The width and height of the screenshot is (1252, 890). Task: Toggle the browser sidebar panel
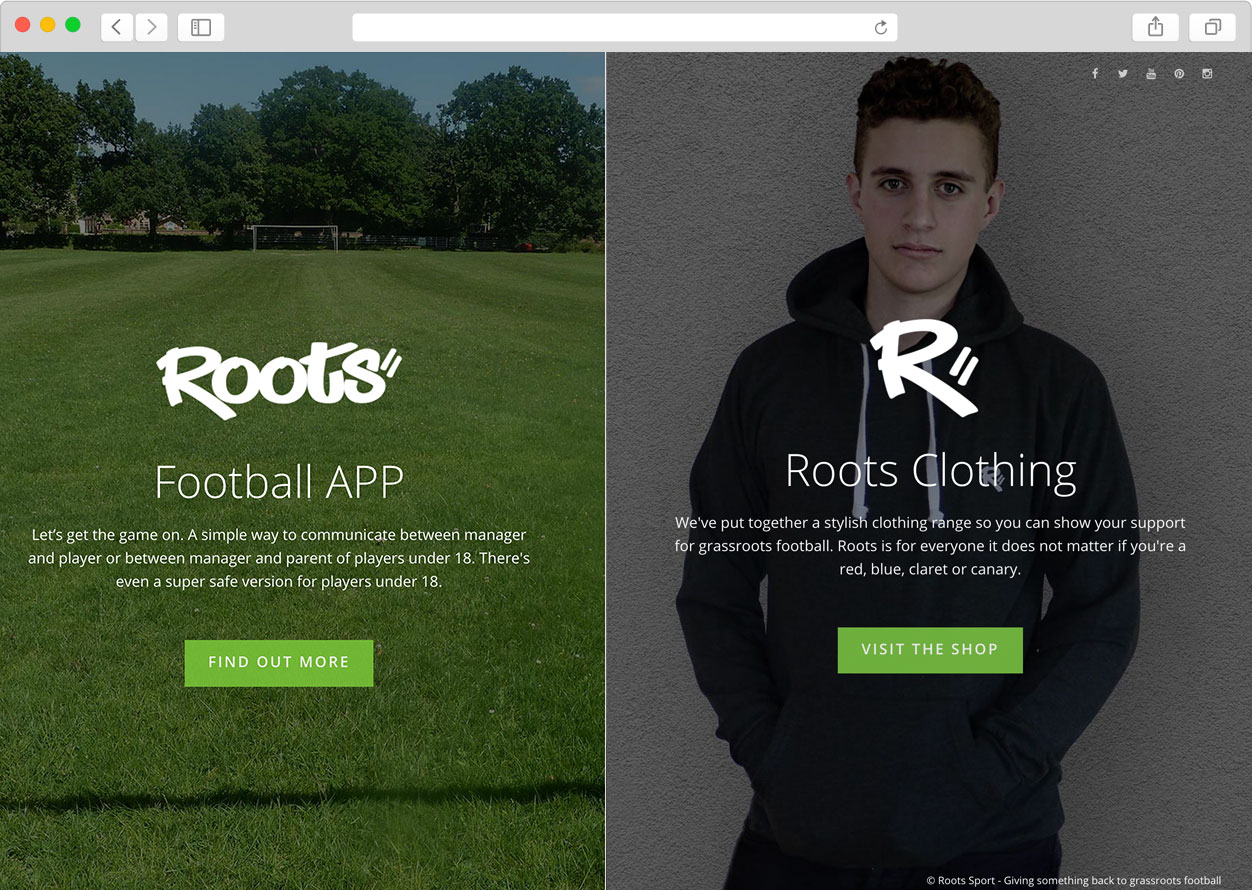201,27
